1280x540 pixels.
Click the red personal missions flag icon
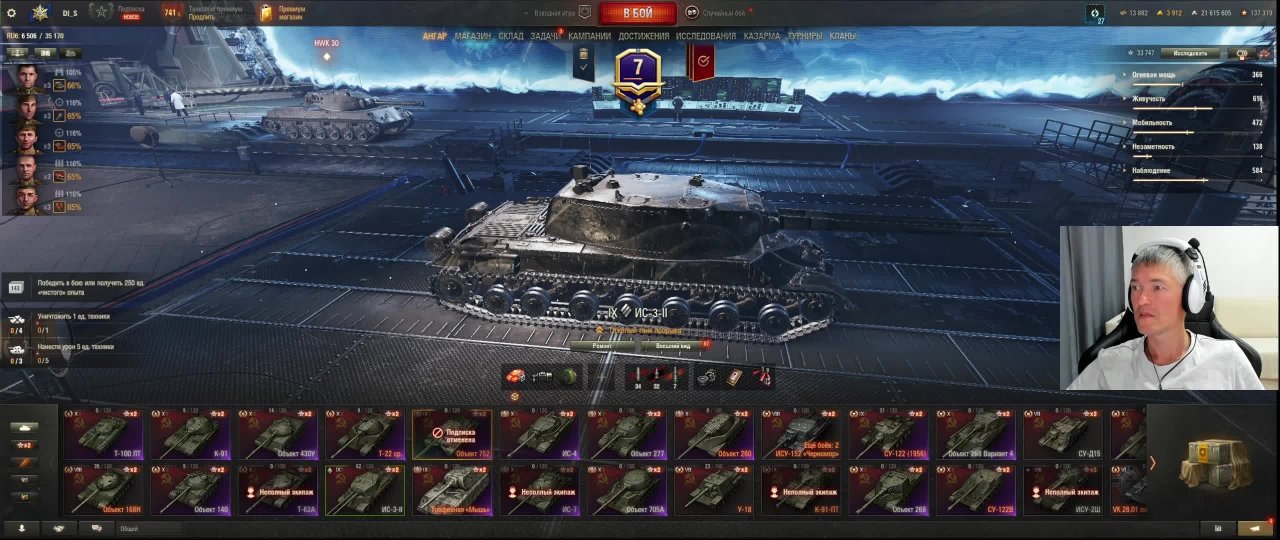(x=702, y=61)
